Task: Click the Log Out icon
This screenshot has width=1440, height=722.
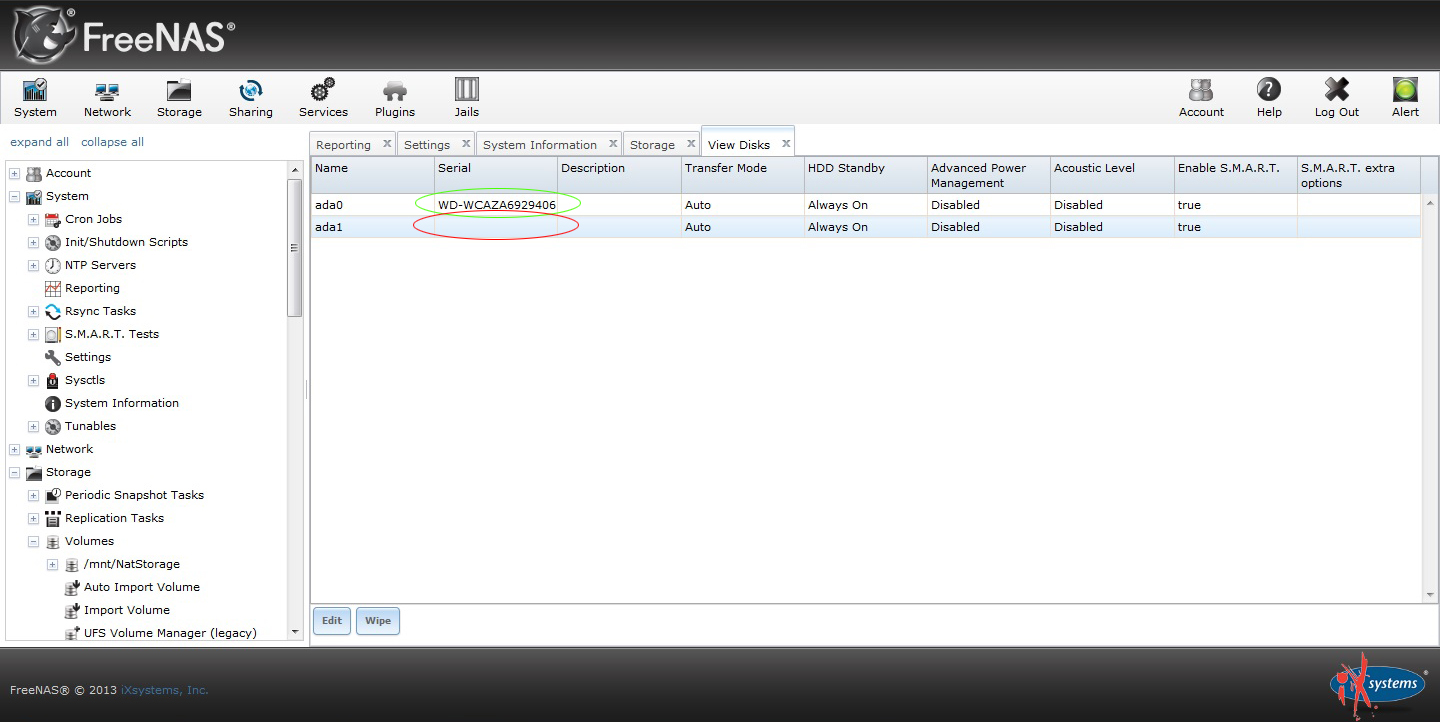Action: [x=1337, y=98]
